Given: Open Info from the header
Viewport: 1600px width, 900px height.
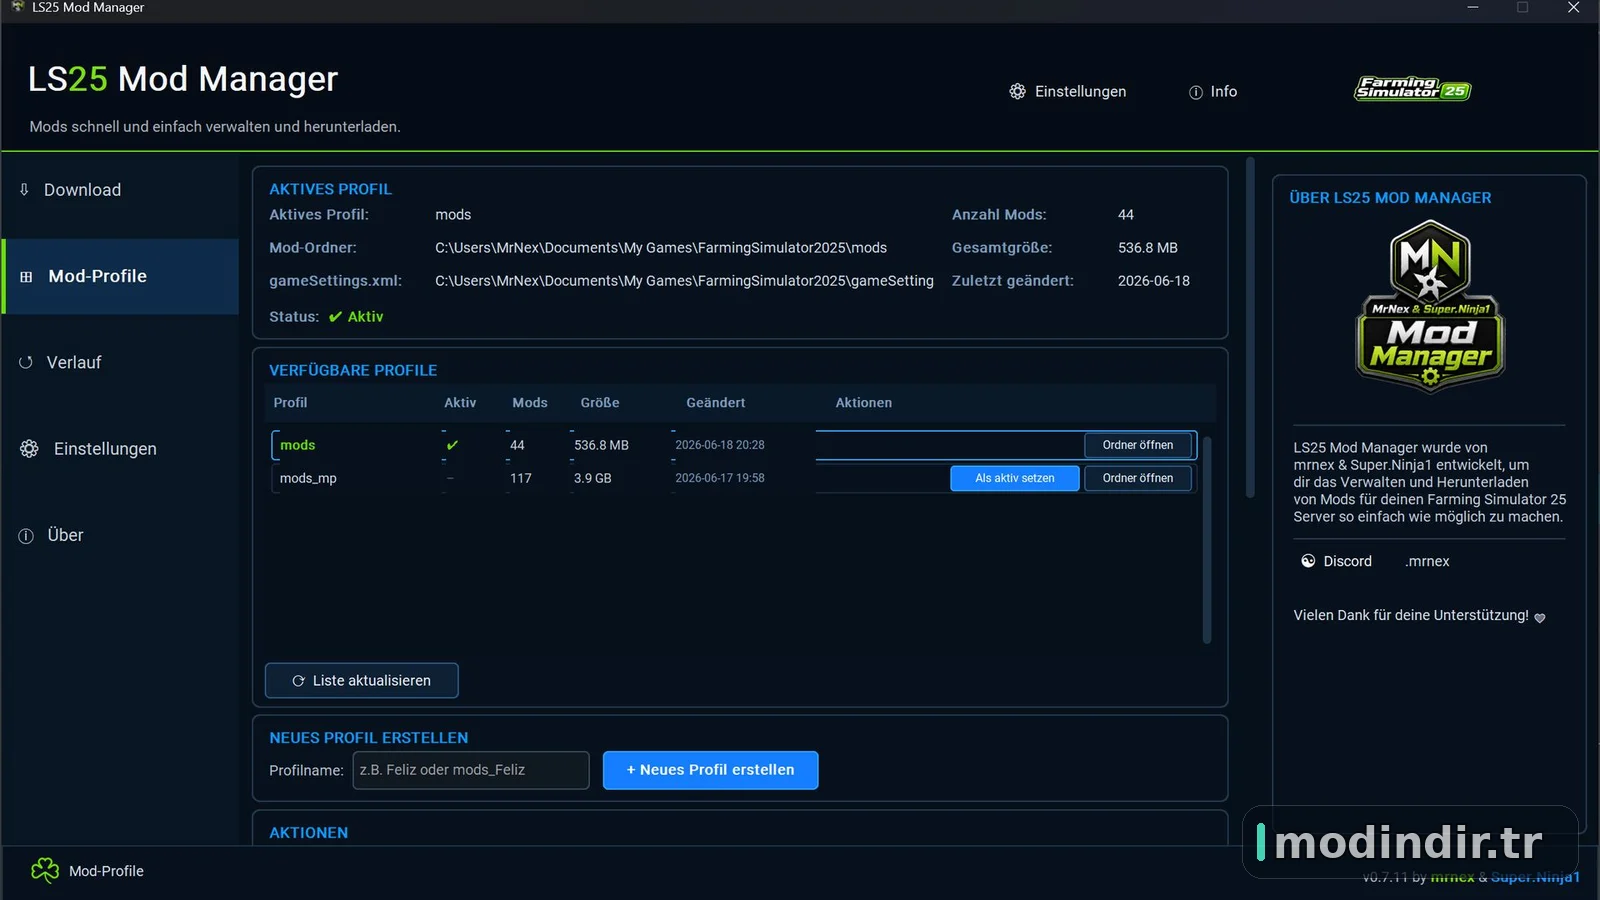Looking at the screenshot, I should pos(1213,92).
